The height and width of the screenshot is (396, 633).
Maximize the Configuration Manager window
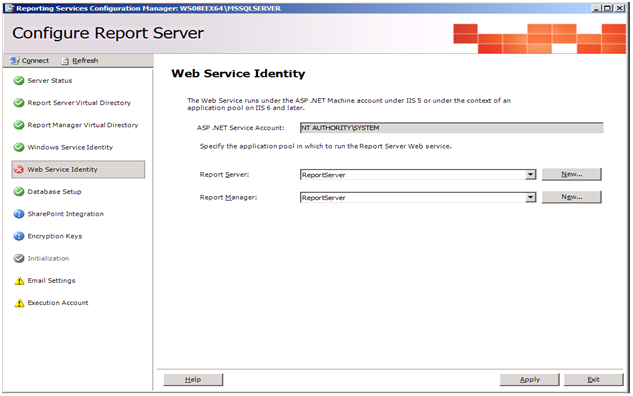click(607, 8)
